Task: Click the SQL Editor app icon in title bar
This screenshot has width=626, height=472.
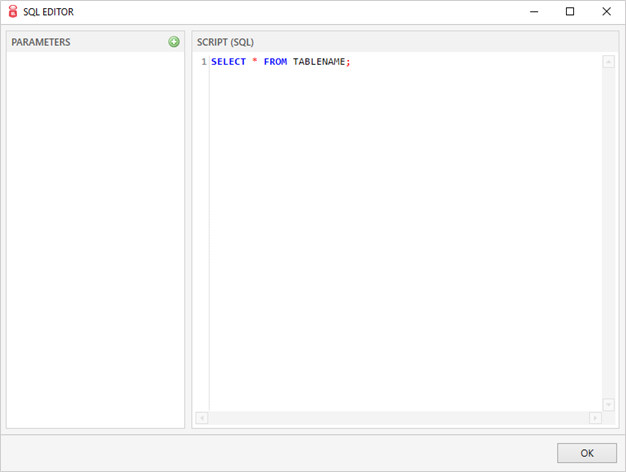Action: pos(13,12)
